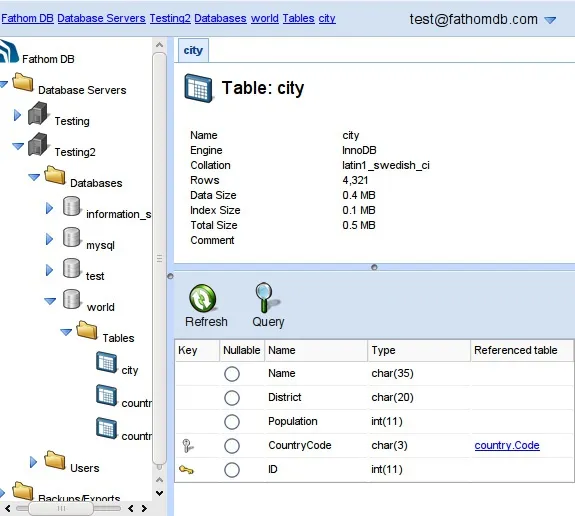The width and height of the screenshot is (575, 516).
Task: Click the world database cylinder icon
Action: click(x=71, y=299)
